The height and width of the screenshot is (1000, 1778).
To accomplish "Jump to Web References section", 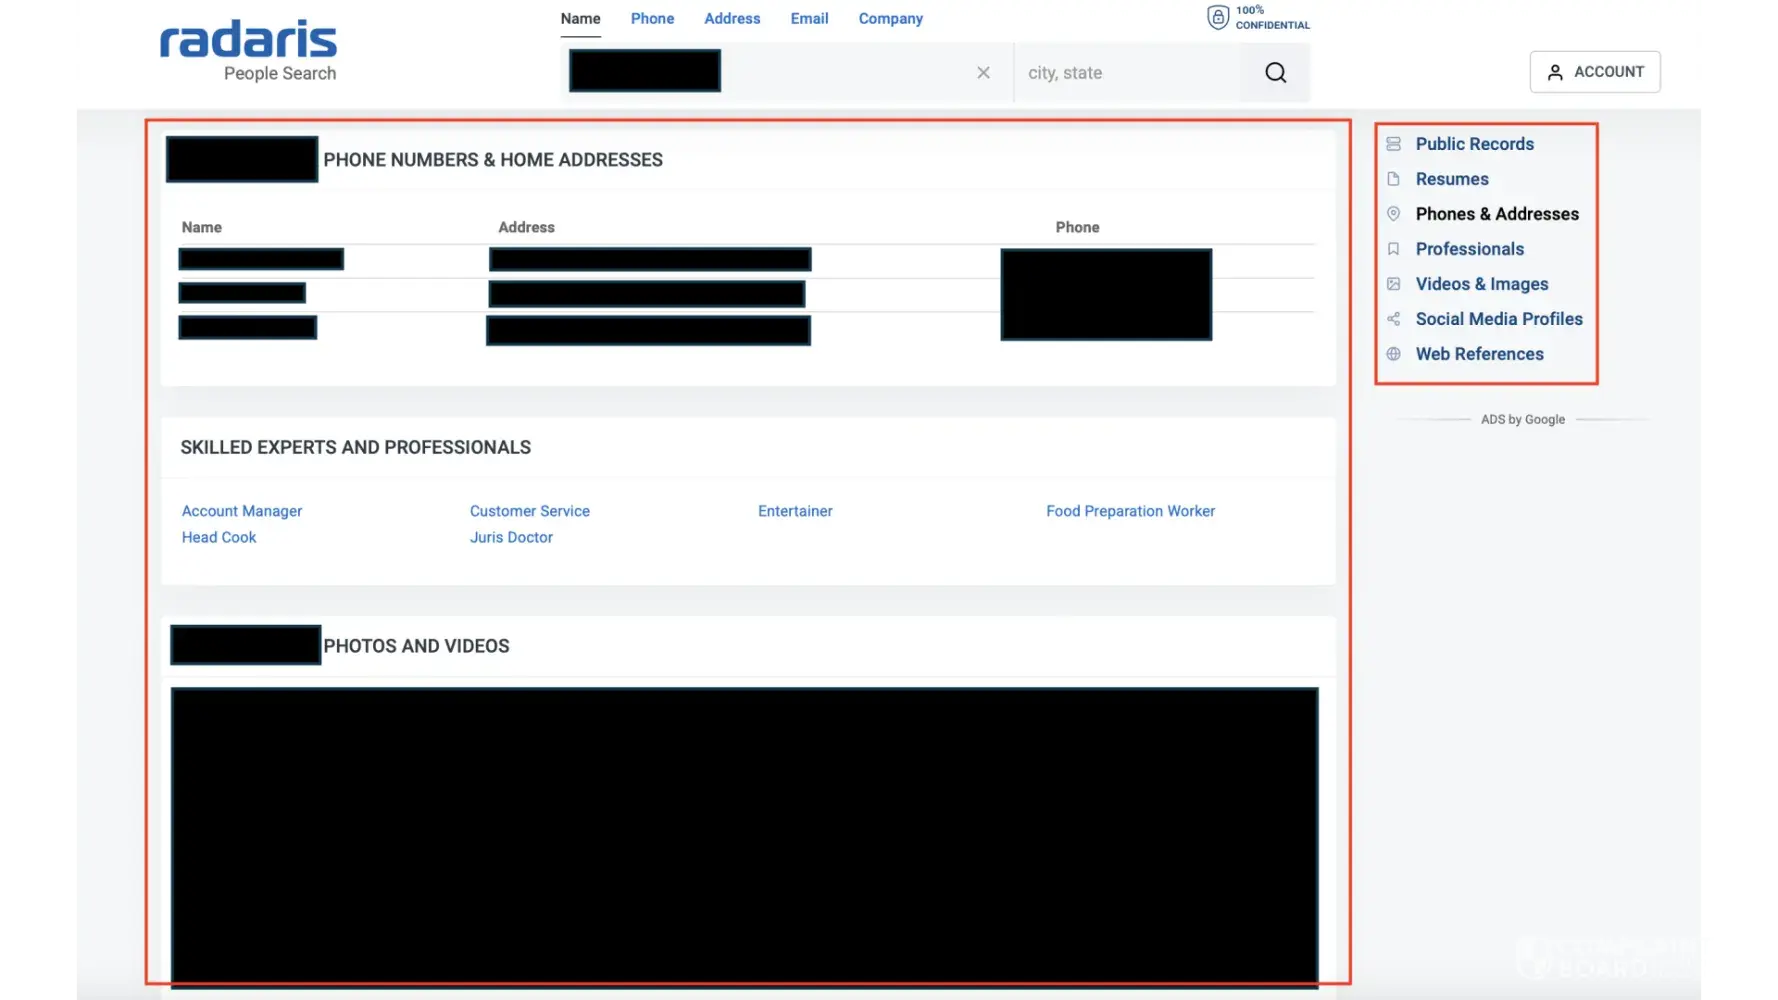I will 1479,354.
